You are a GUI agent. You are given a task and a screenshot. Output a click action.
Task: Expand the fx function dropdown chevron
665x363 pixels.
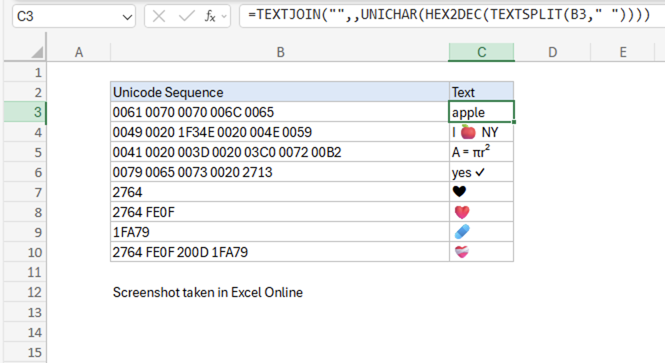coord(224,17)
